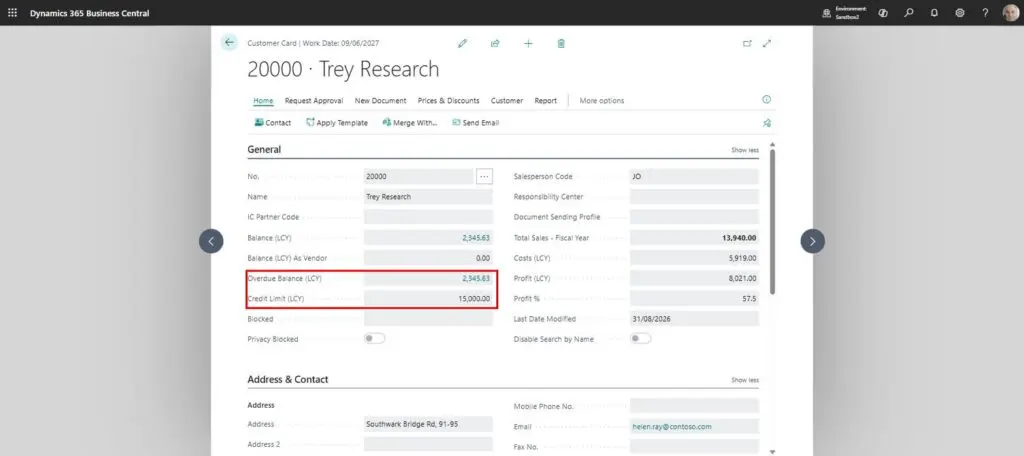Image resolution: width=1024 pixels, height=456 pixels.
Task: Collapse the General section header
Action: pos(264,150)
